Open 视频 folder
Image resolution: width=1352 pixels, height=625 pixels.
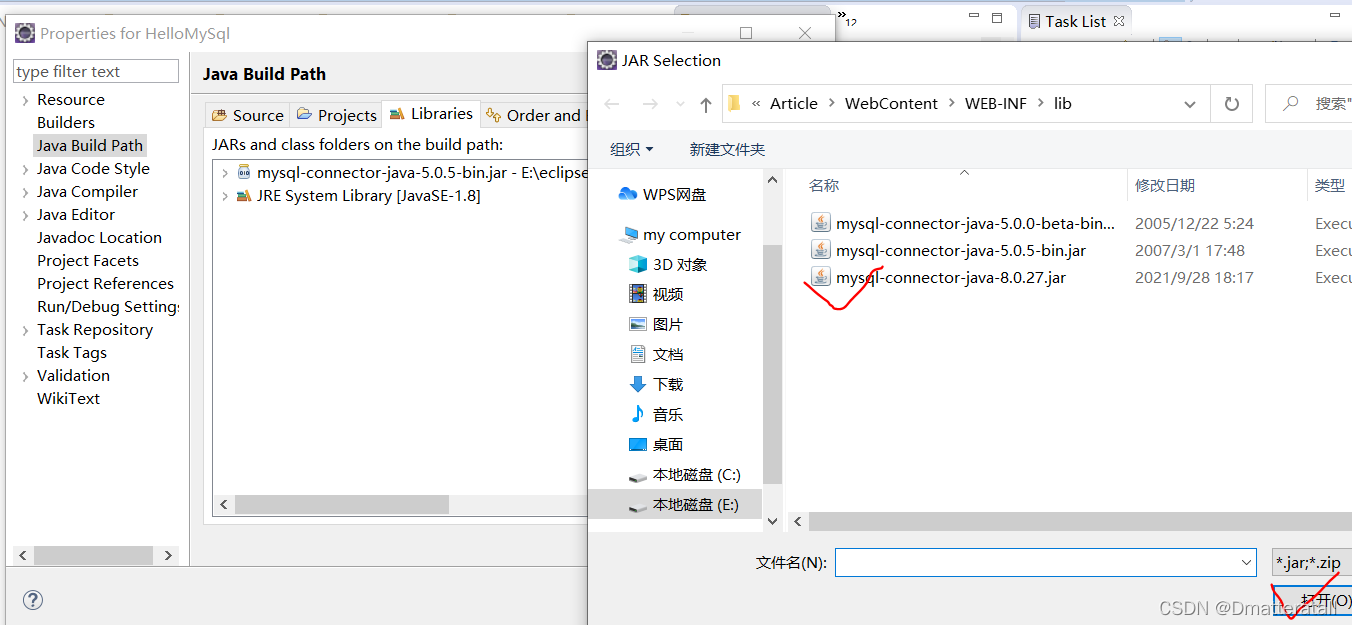tap(656, 294)
